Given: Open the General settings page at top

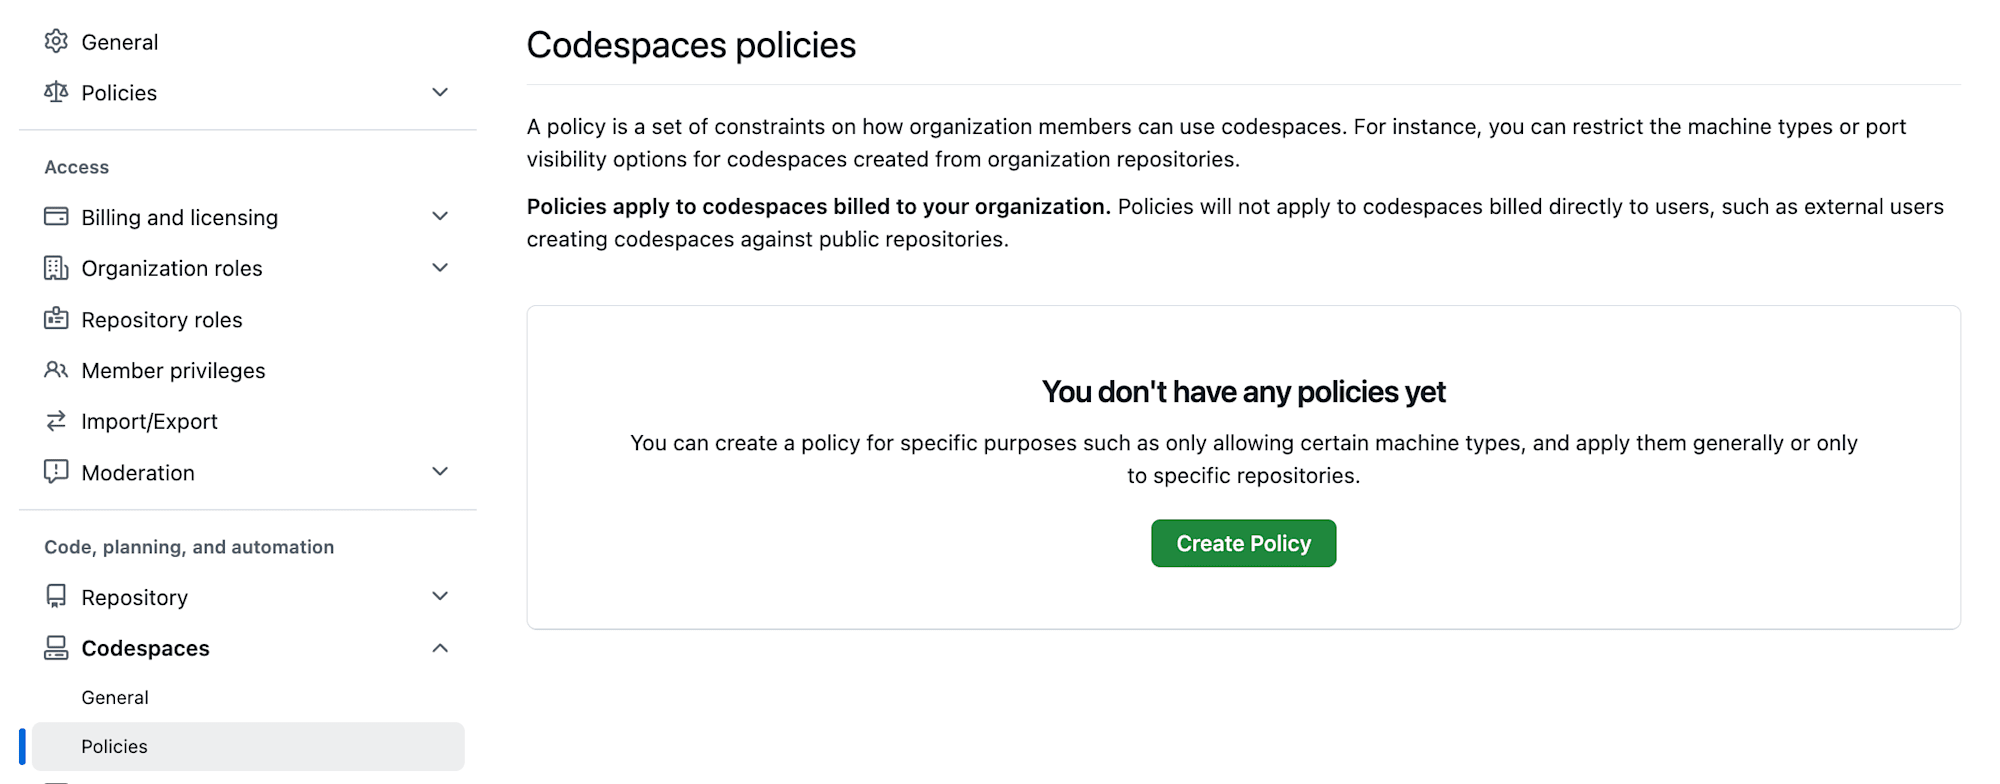Looking at the screenshot, I should coord(248,42).
